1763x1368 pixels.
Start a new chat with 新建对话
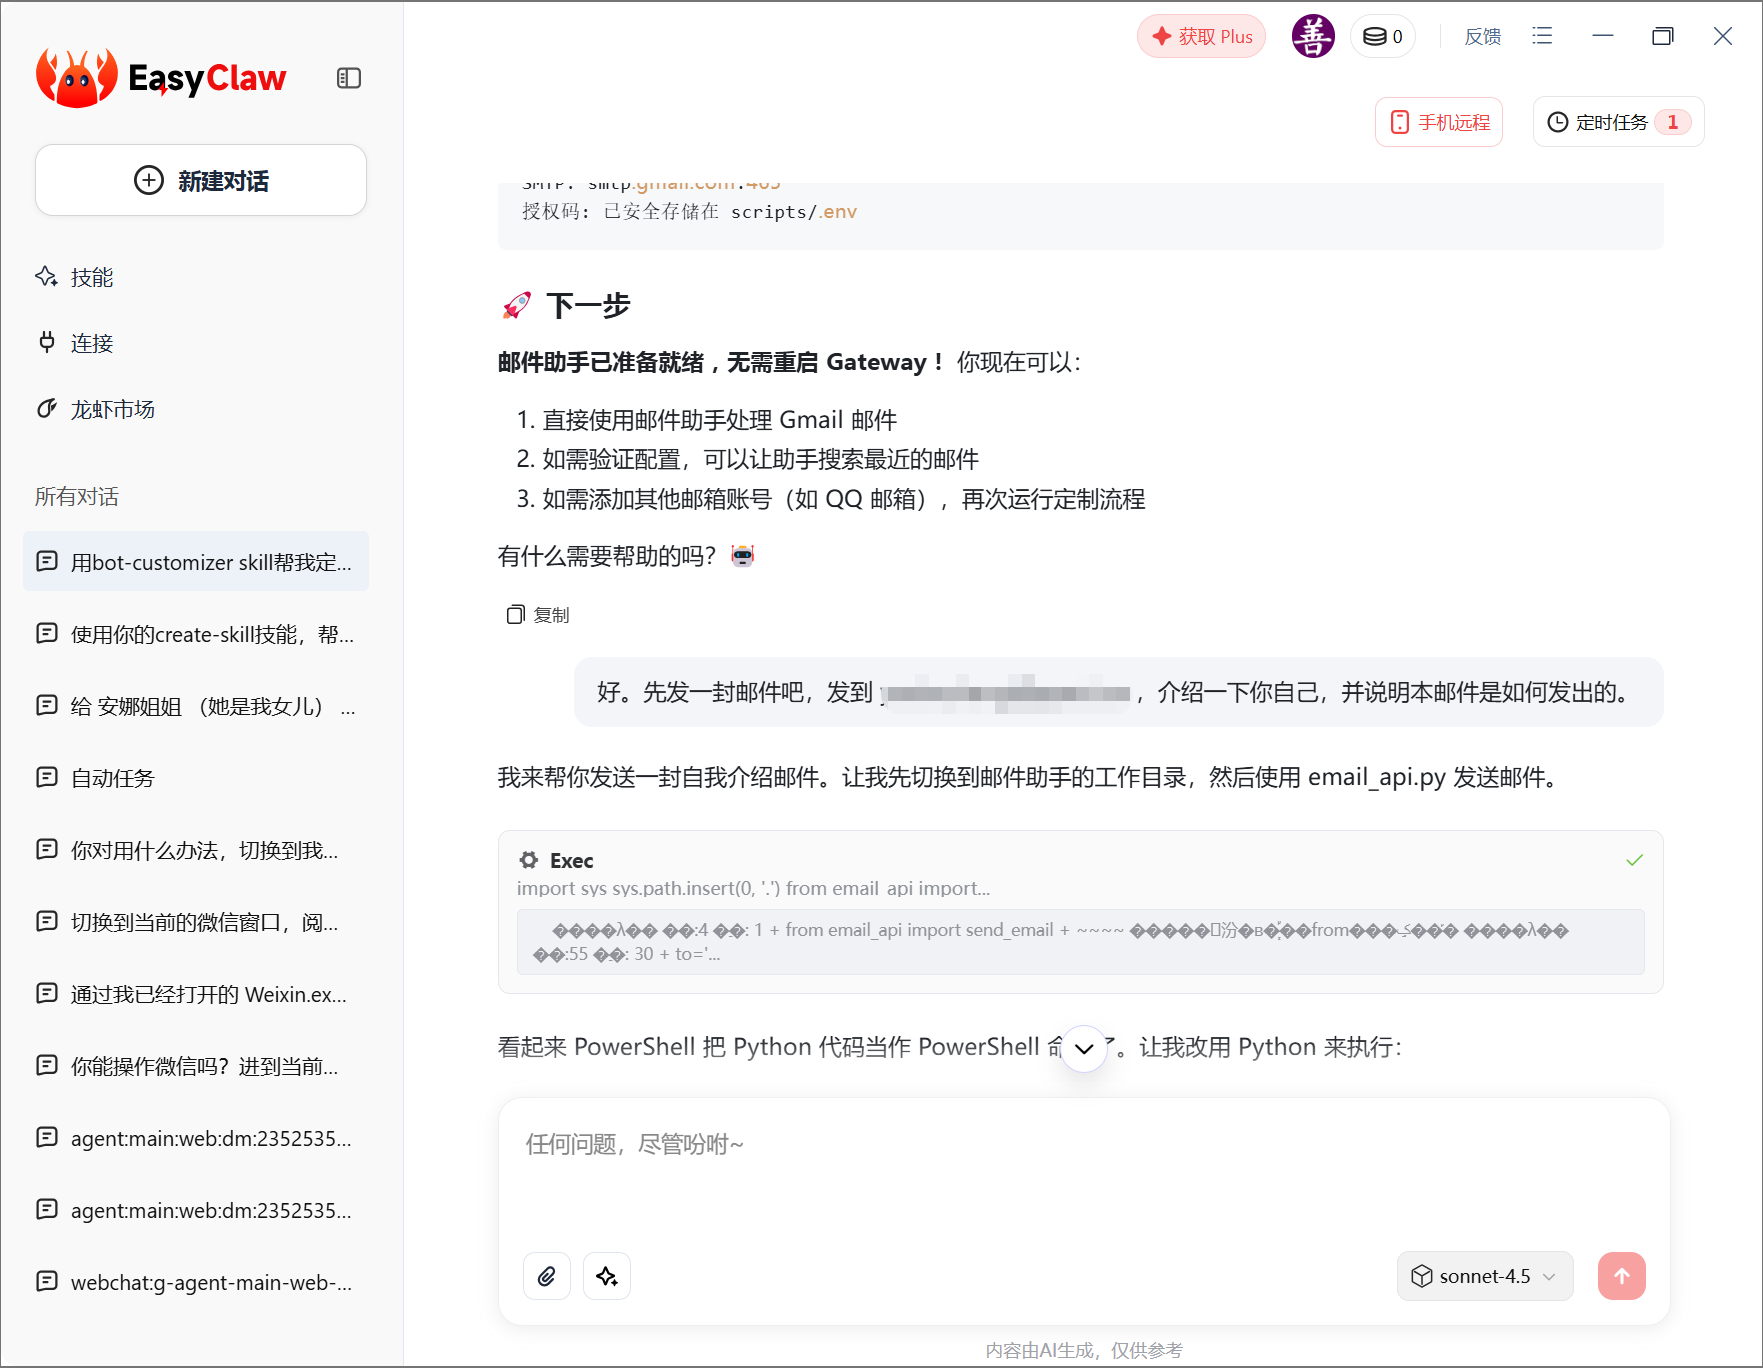pyautogui.click(x=201, y=180)
